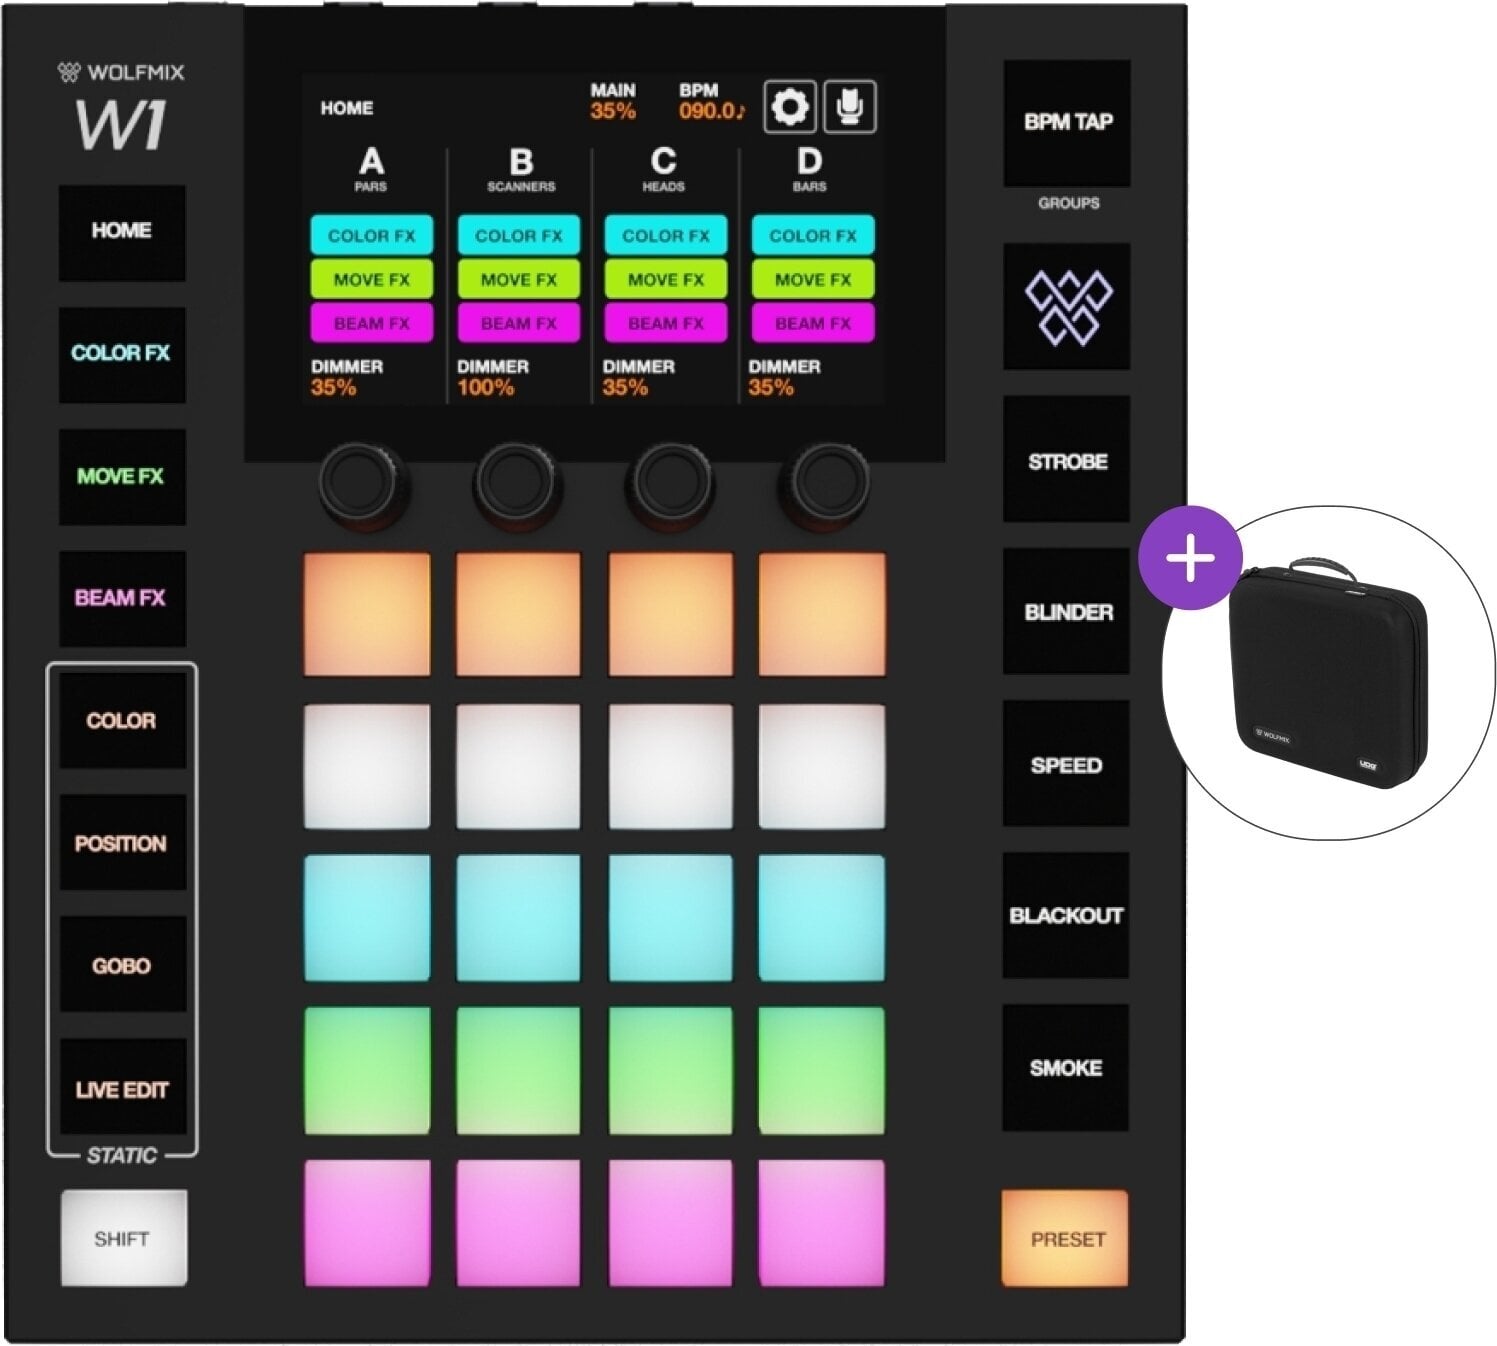1497x1346 pixels.
Task: Hit second magenta pad in bottom row
Action: tap(518, 1223)
